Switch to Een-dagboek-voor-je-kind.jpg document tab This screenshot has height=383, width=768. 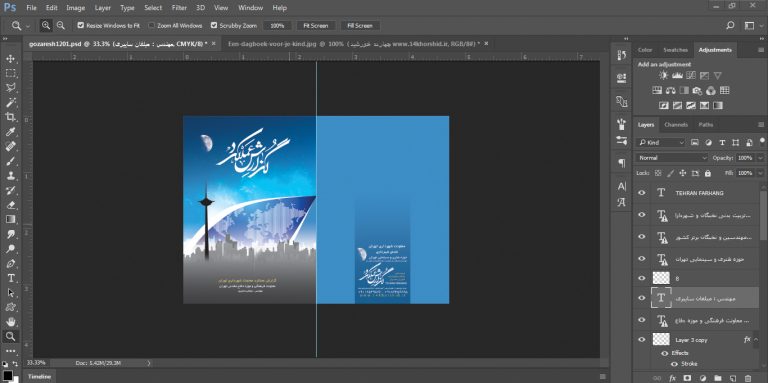354,44
